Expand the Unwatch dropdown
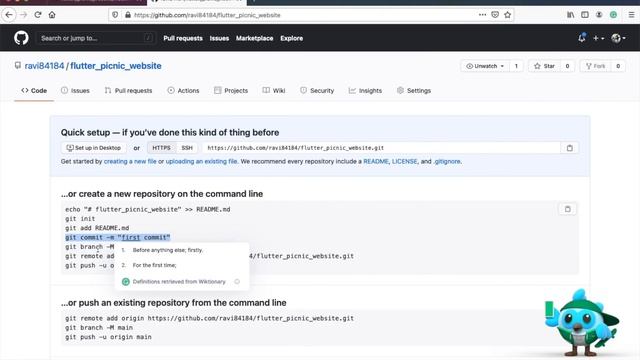 [x=485, y=66]
